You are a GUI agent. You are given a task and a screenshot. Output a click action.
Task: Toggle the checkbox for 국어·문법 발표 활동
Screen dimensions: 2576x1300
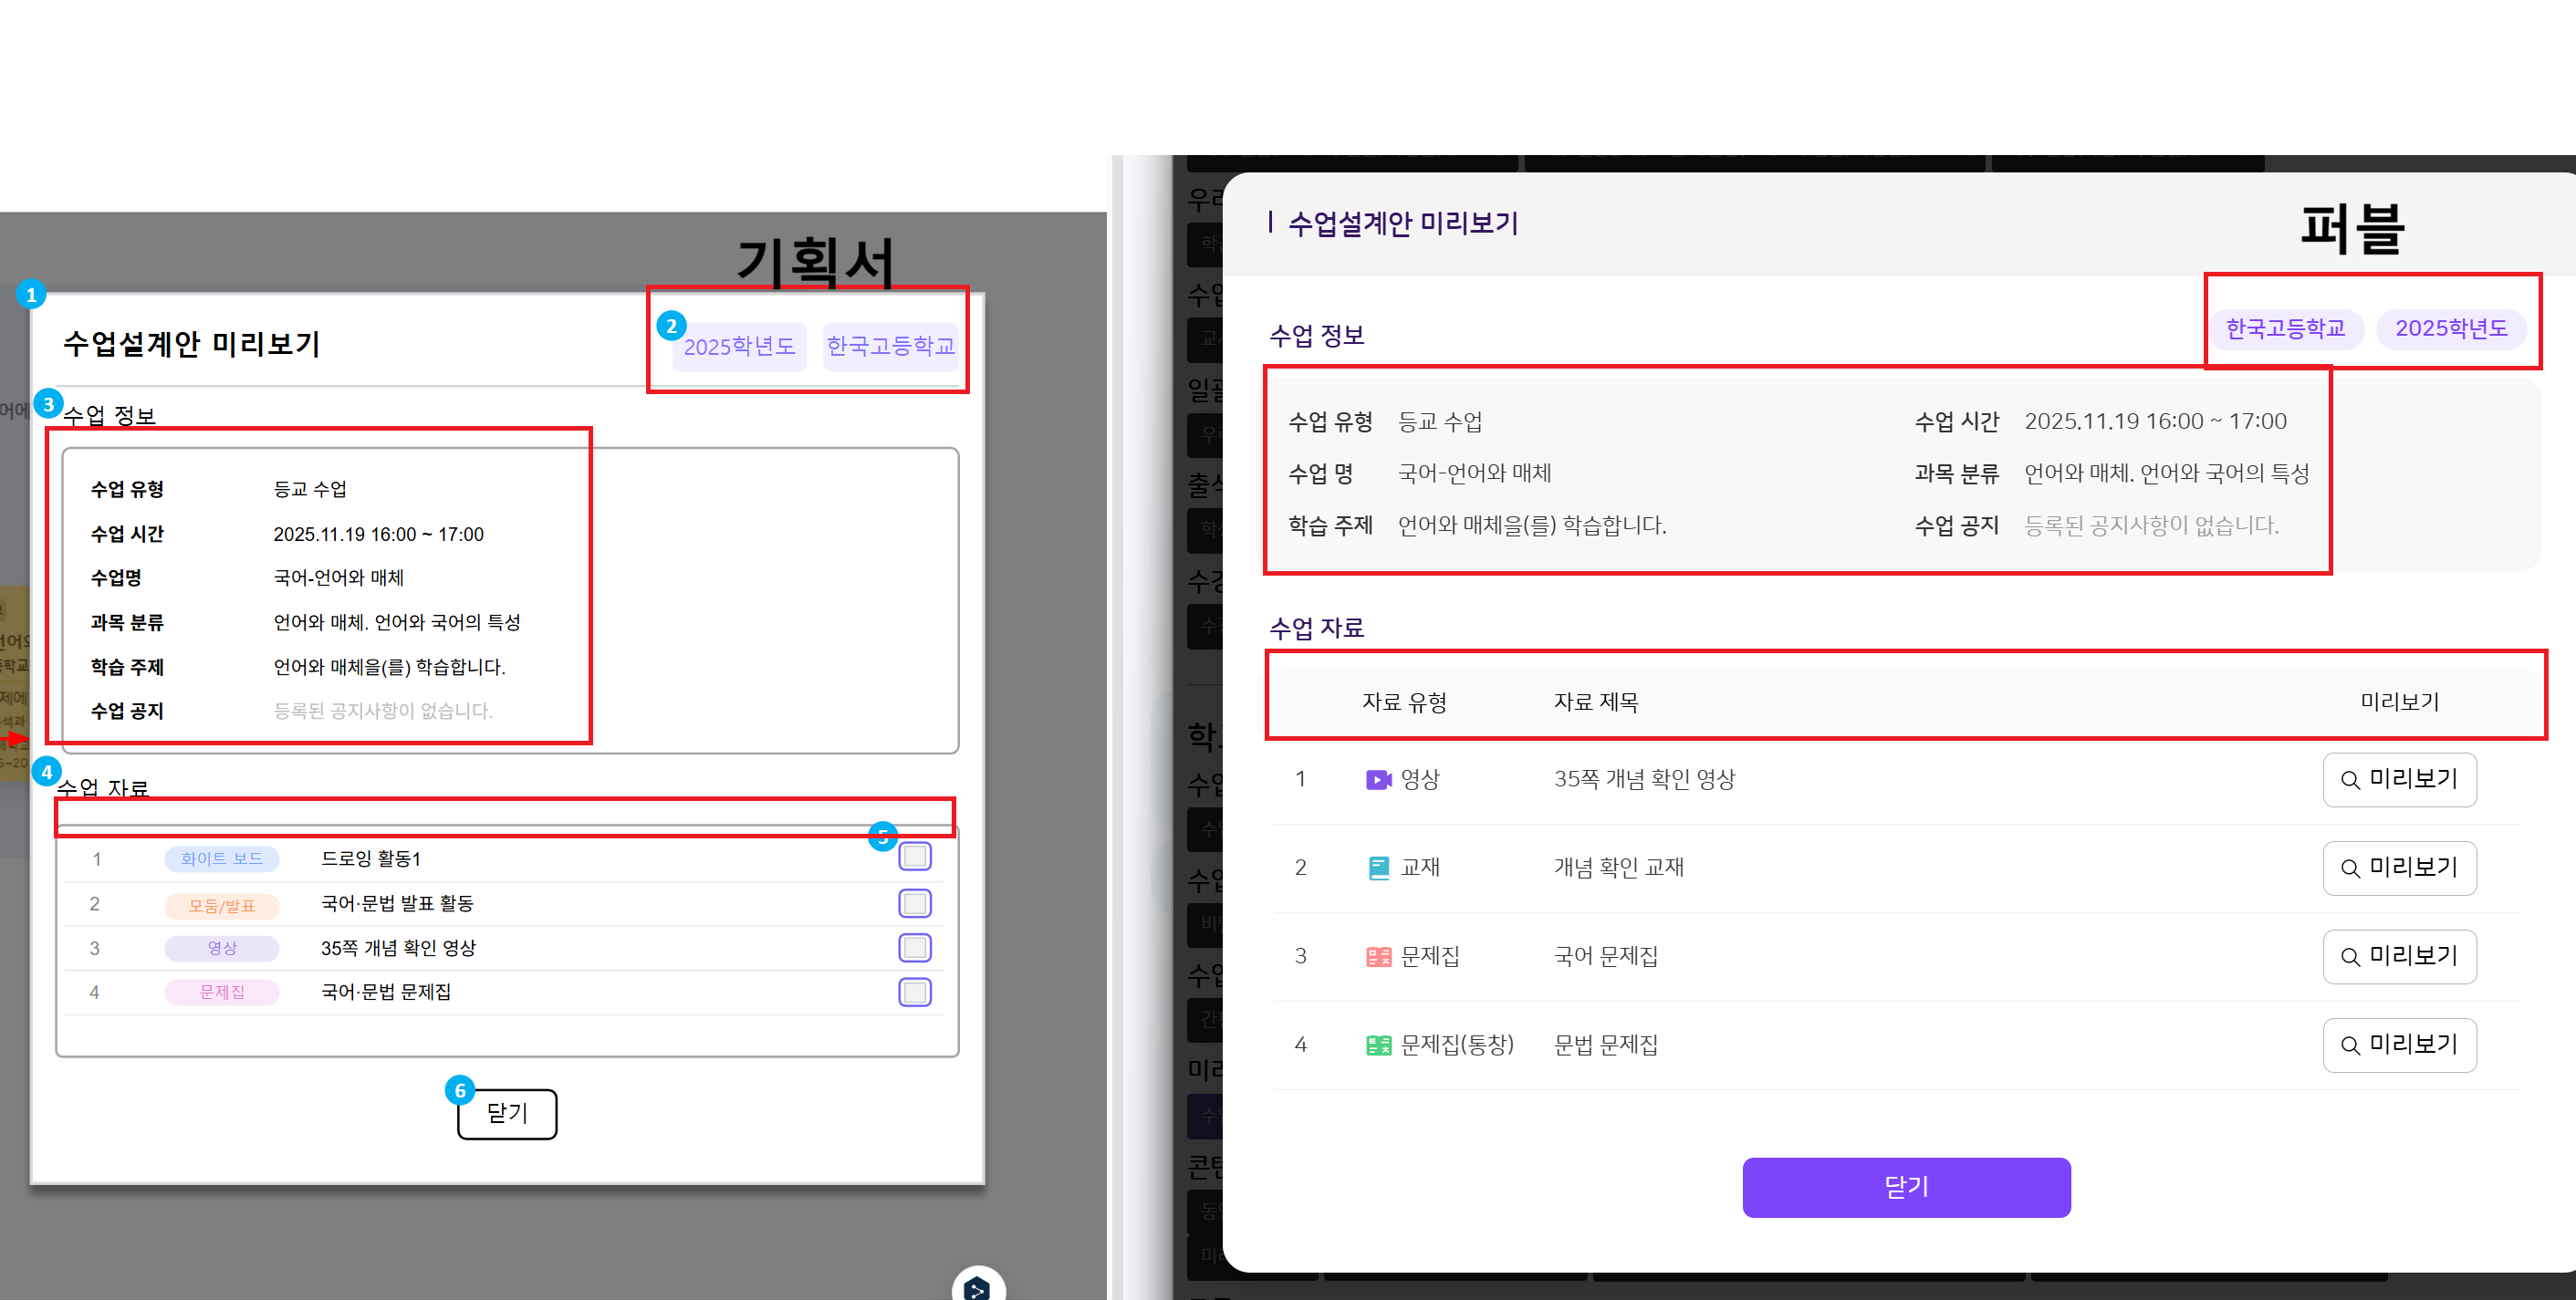pyautogui.click(x=914, y=904)
